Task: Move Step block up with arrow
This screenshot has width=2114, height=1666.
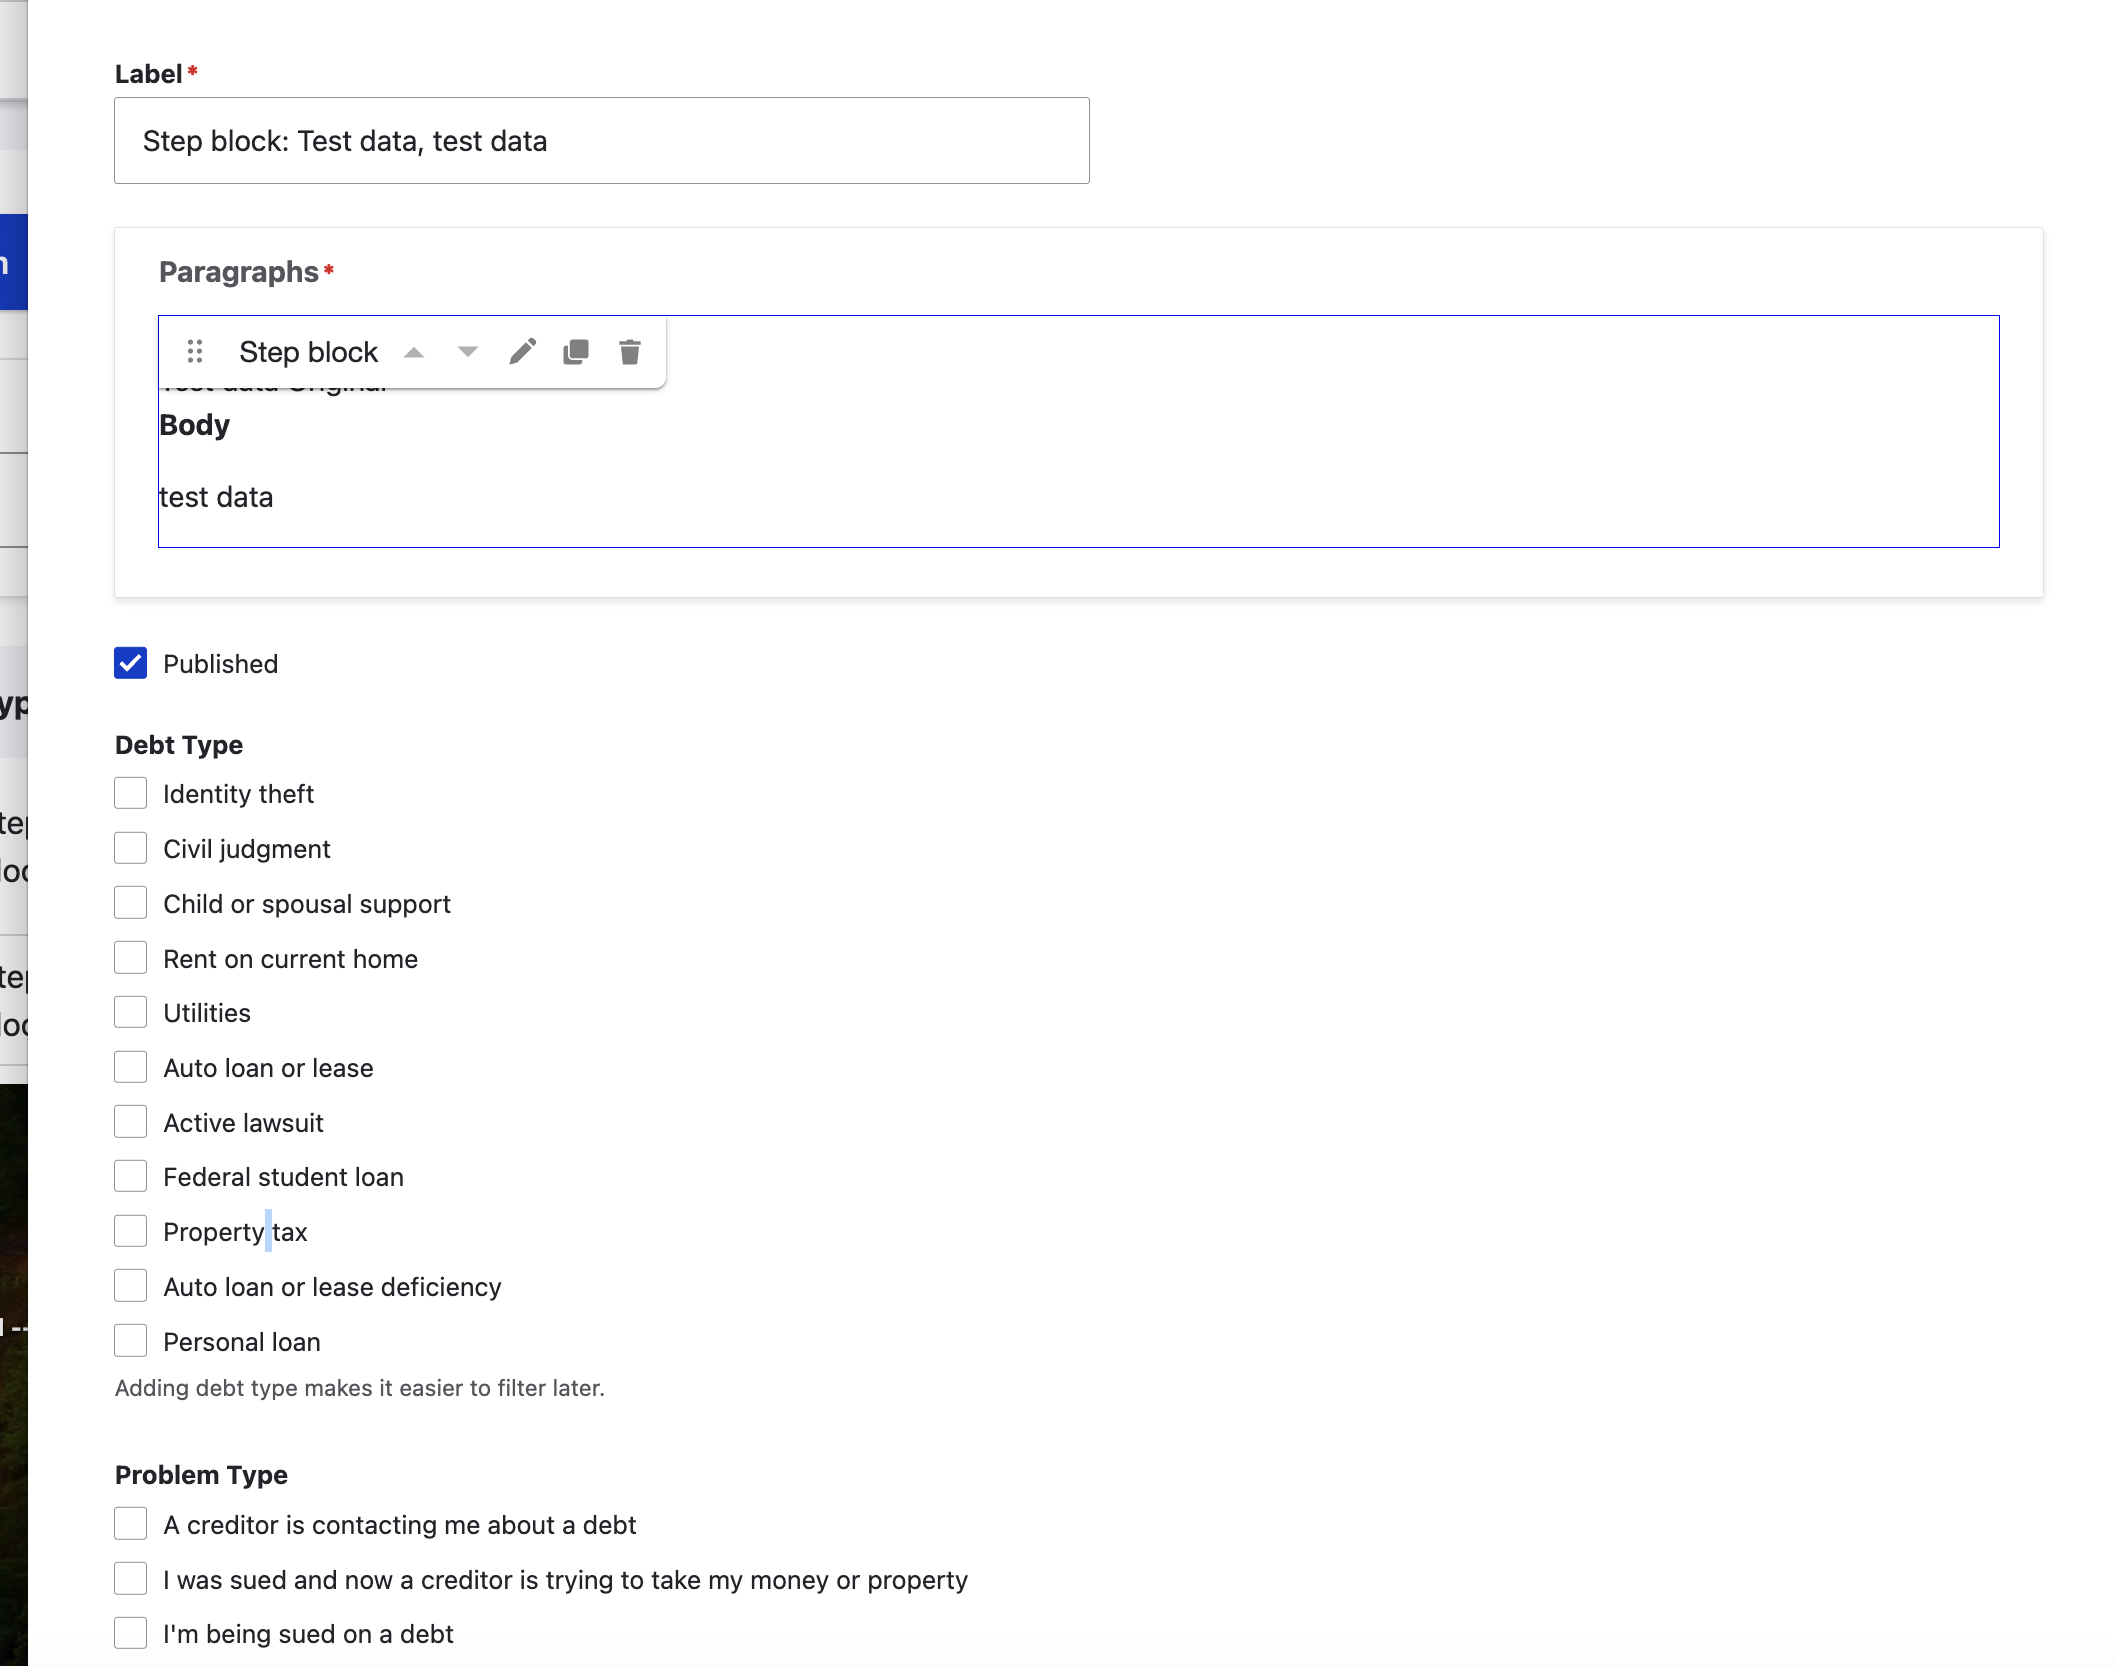Action: point(414,352)
